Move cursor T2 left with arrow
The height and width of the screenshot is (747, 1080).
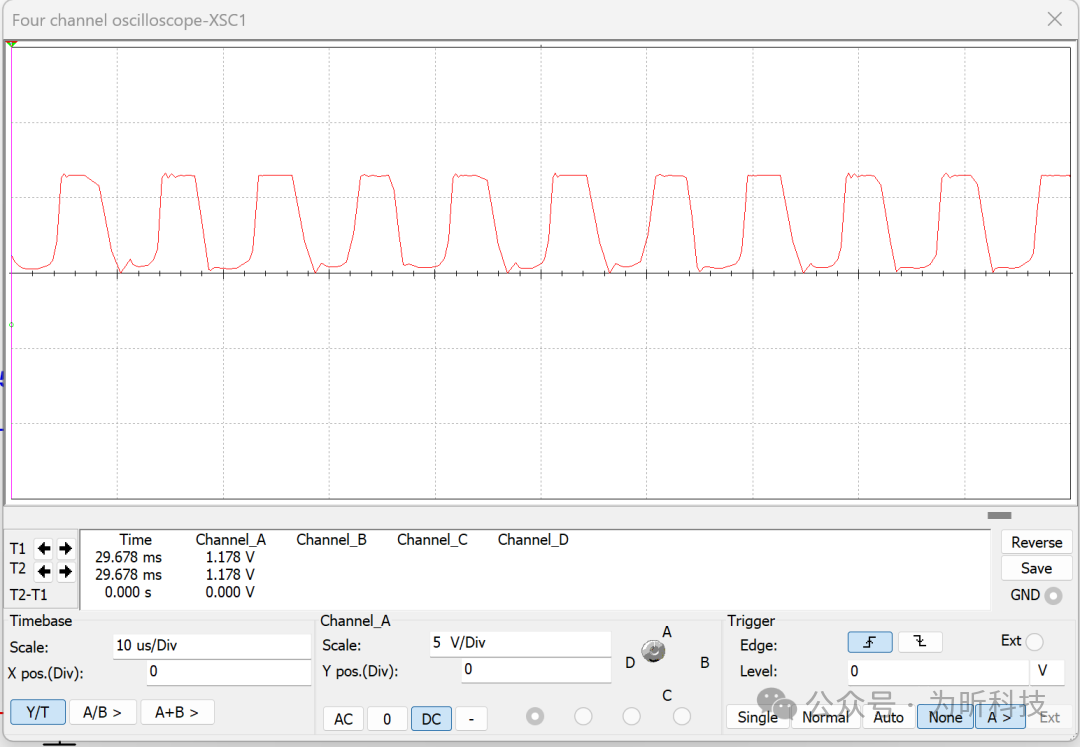point(44,571)
